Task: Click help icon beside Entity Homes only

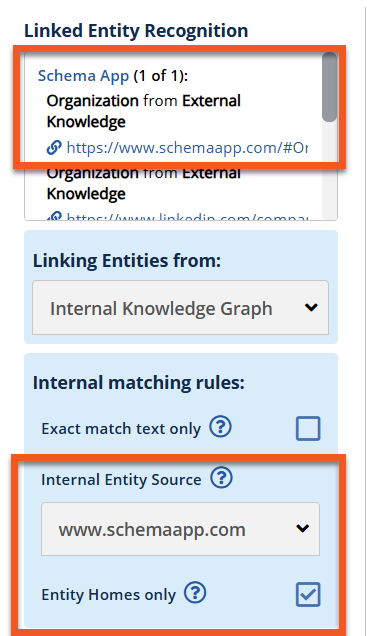Action: [195, 593]
